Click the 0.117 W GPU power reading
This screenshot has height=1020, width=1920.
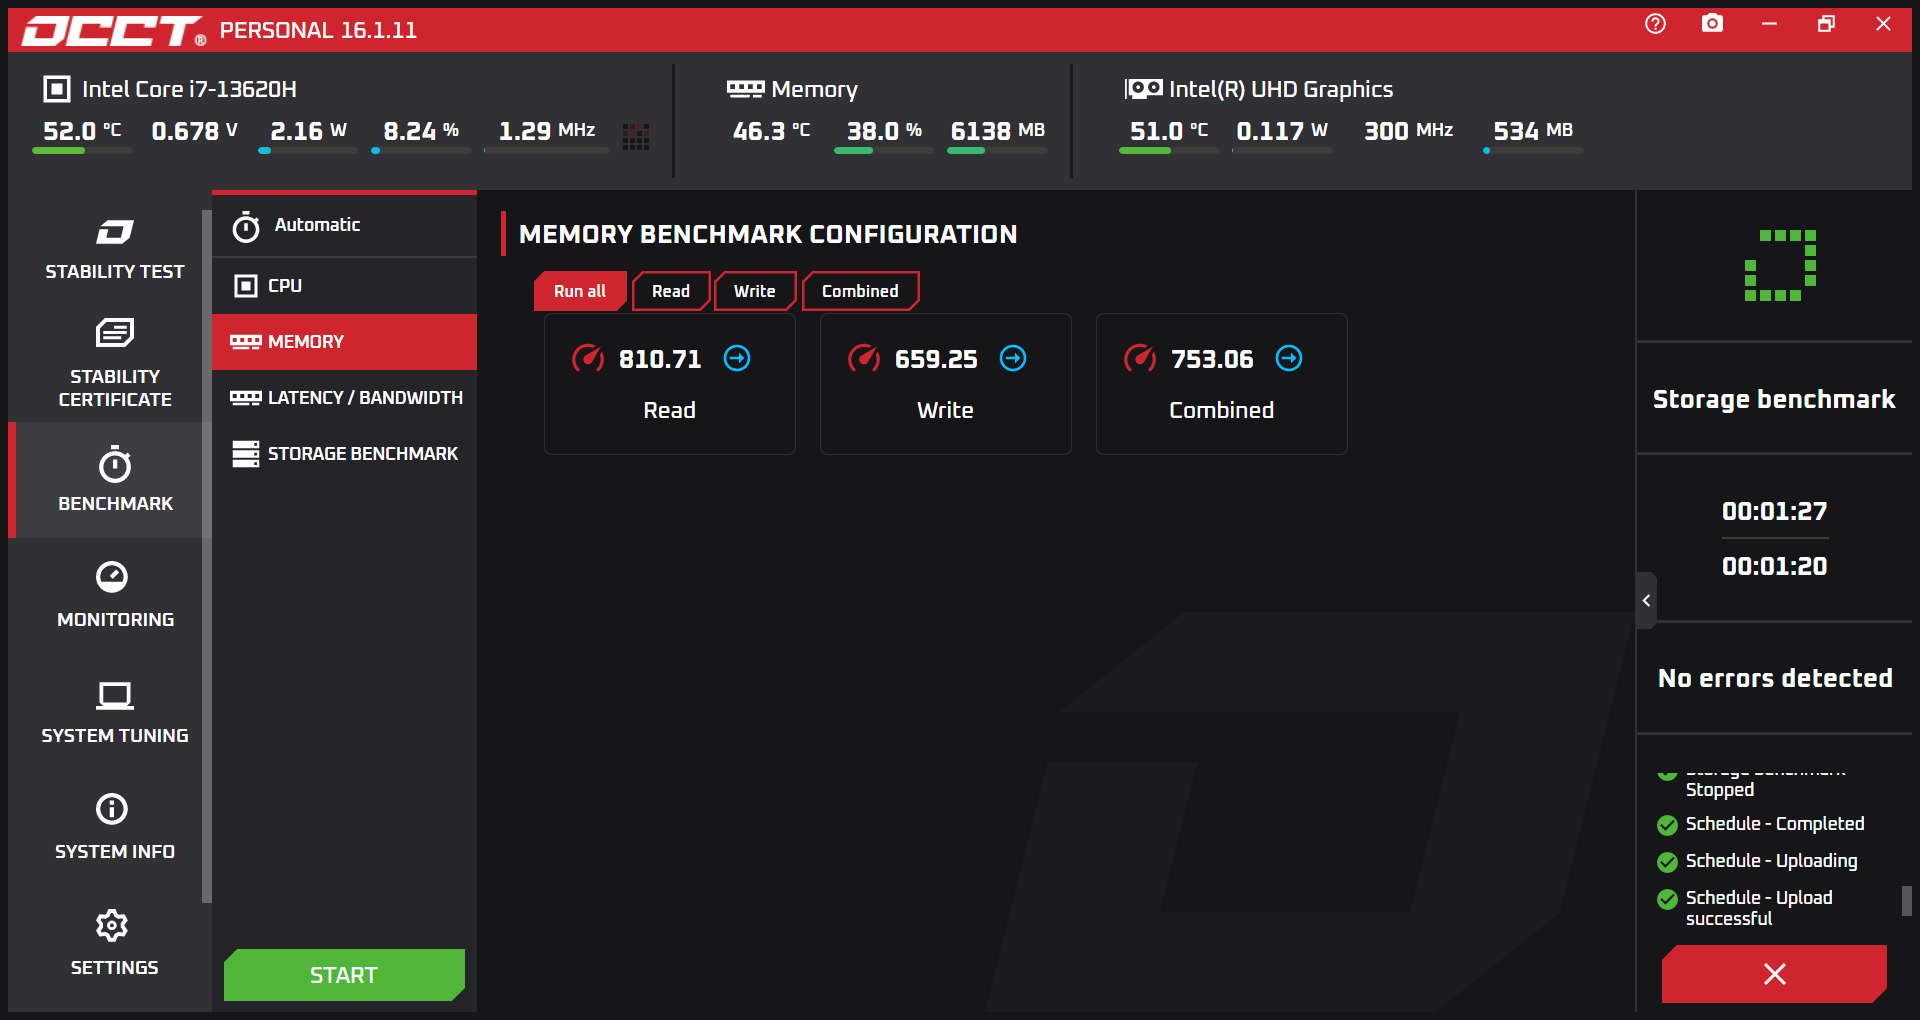1282,131
